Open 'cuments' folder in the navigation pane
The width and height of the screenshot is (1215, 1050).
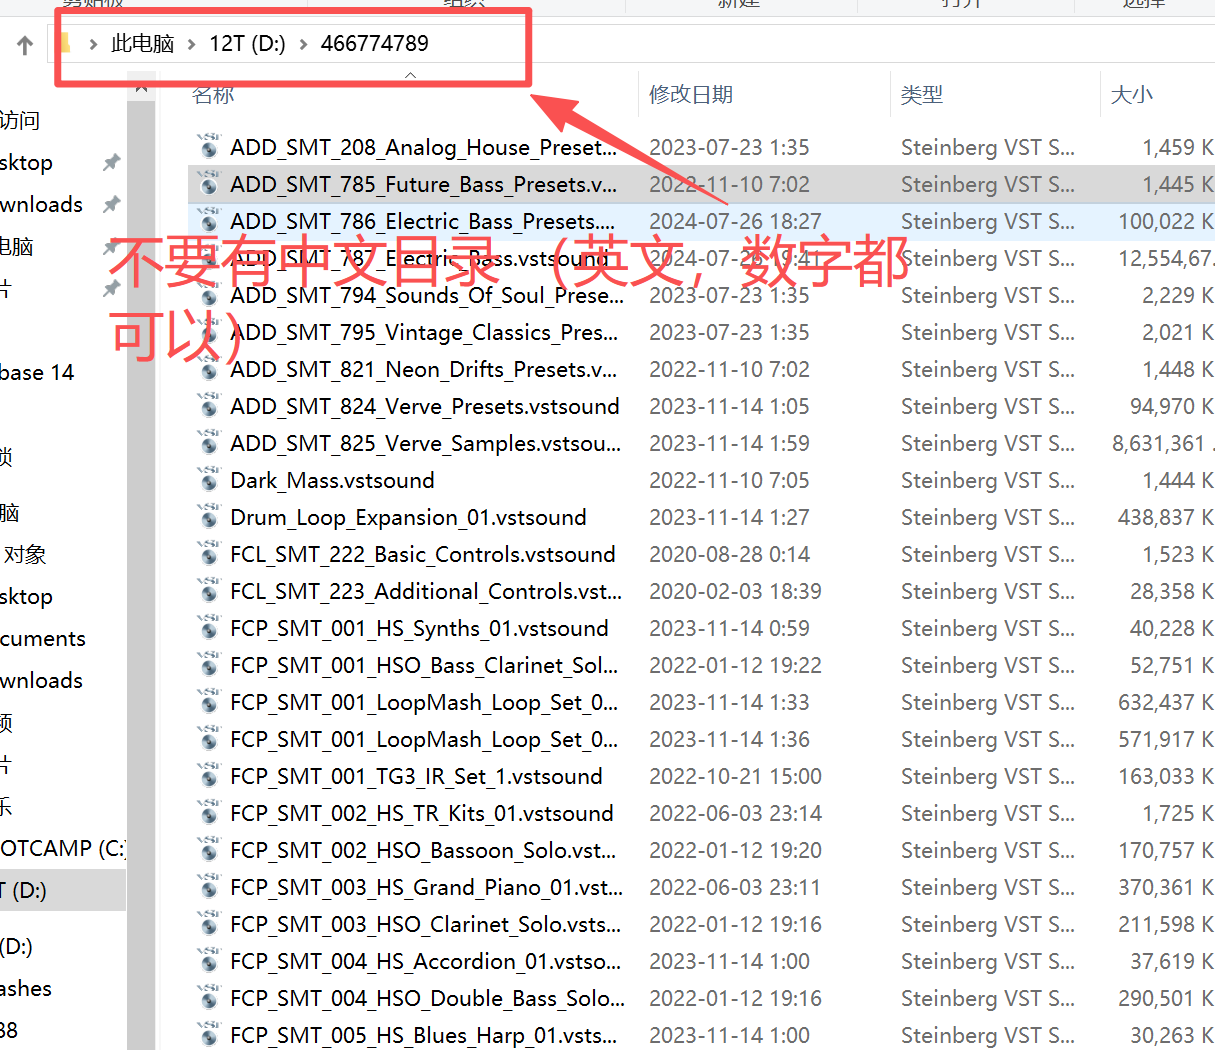[x=43, y=638]
